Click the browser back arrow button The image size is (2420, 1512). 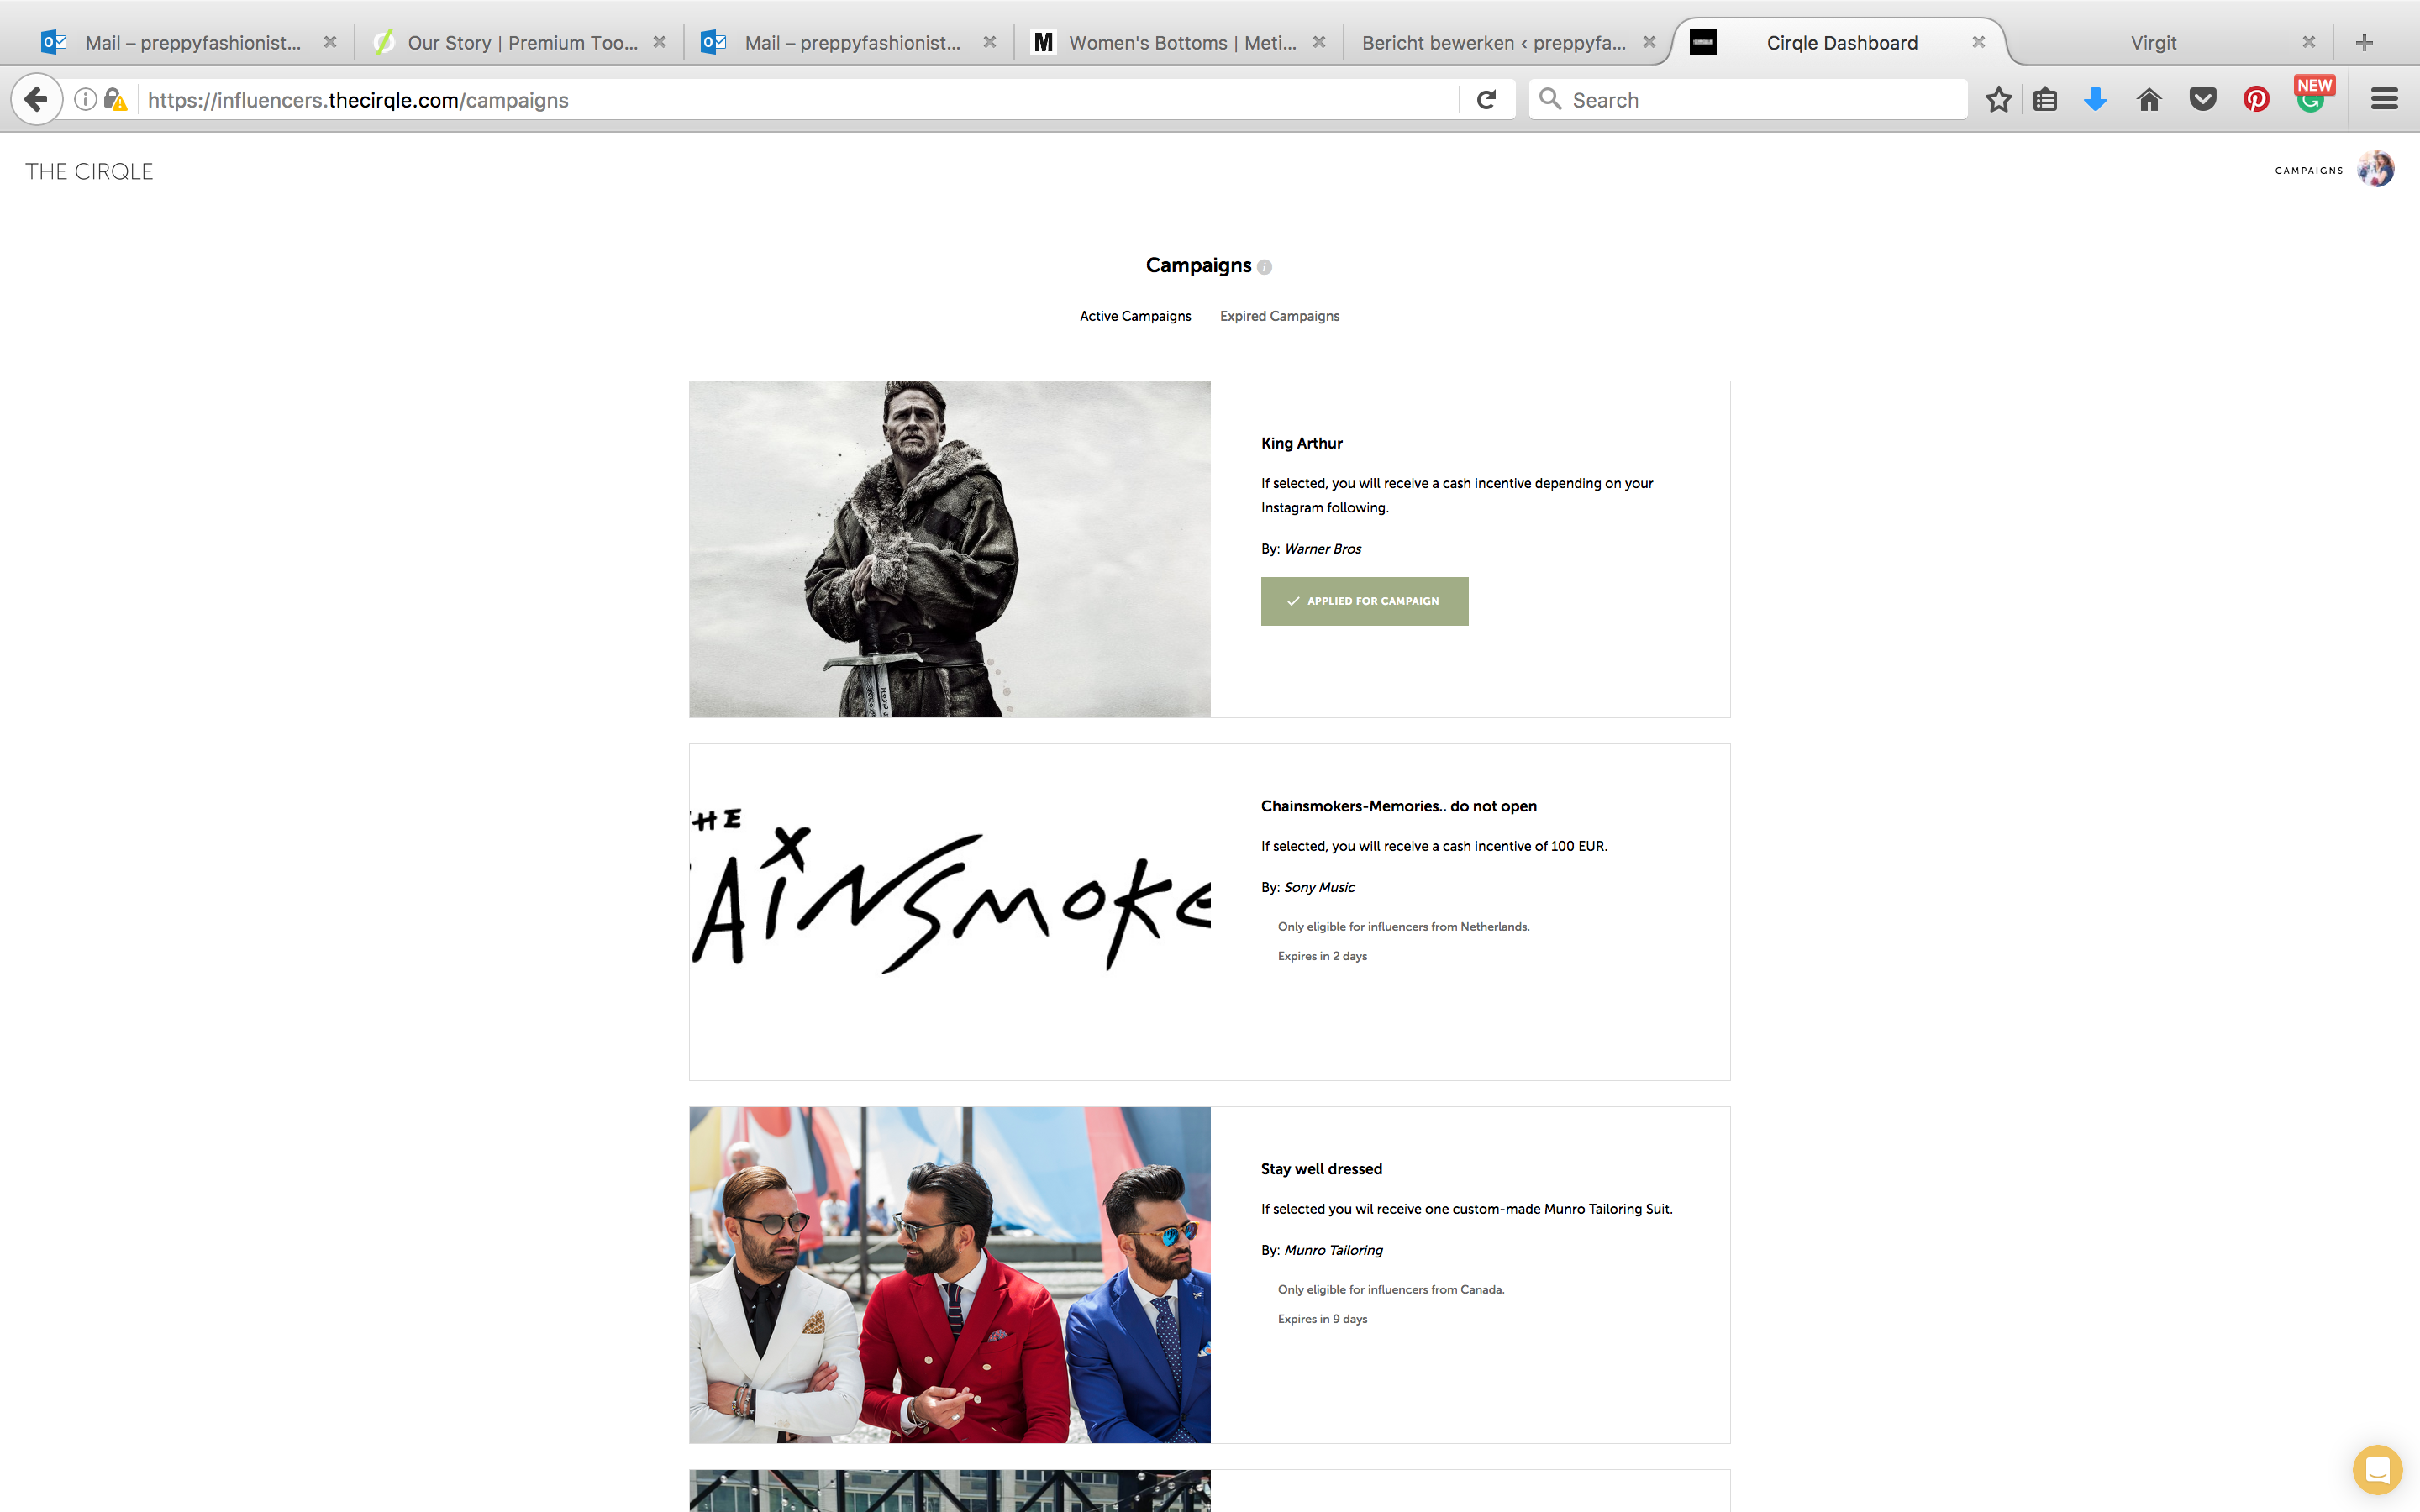37,100
